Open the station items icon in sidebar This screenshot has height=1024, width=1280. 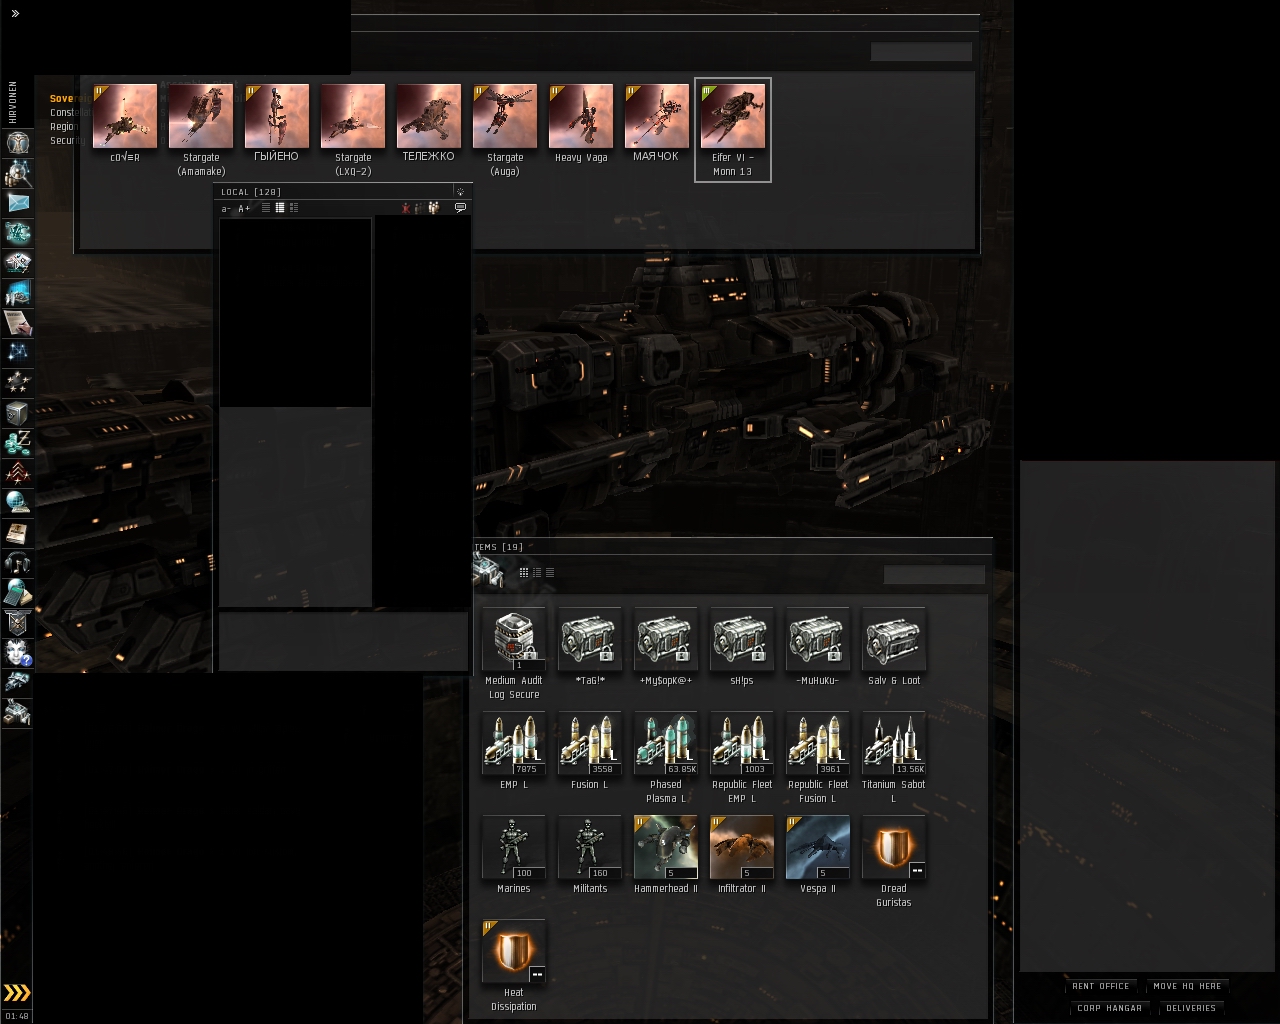pyautogui.click(x=17, y=713)
